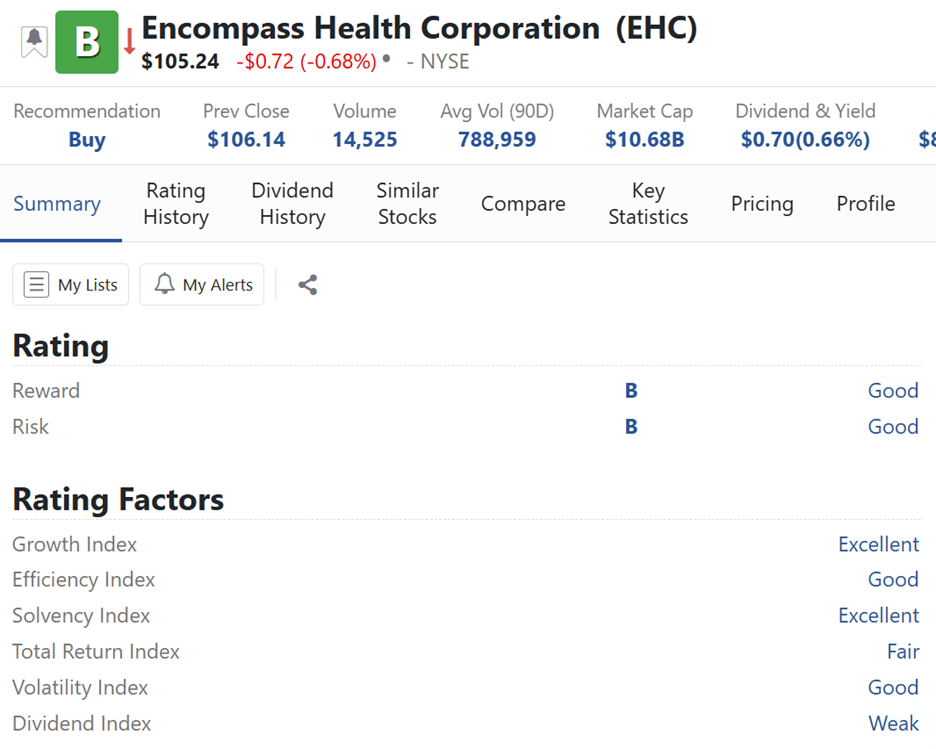Click the Market Cap $10.68B value
Viewport: 936px width, 749px height.
pos(645,140)
